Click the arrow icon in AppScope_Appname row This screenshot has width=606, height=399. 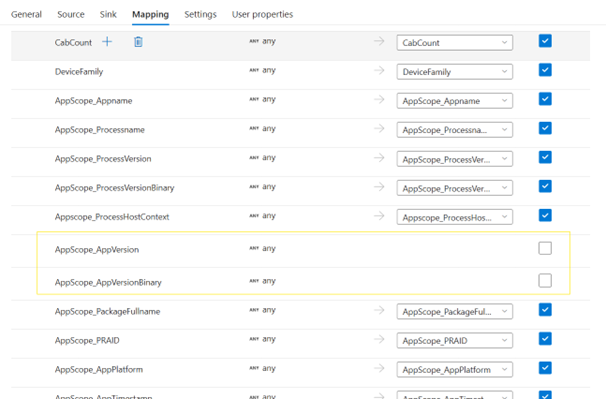(x=379, y=99)
